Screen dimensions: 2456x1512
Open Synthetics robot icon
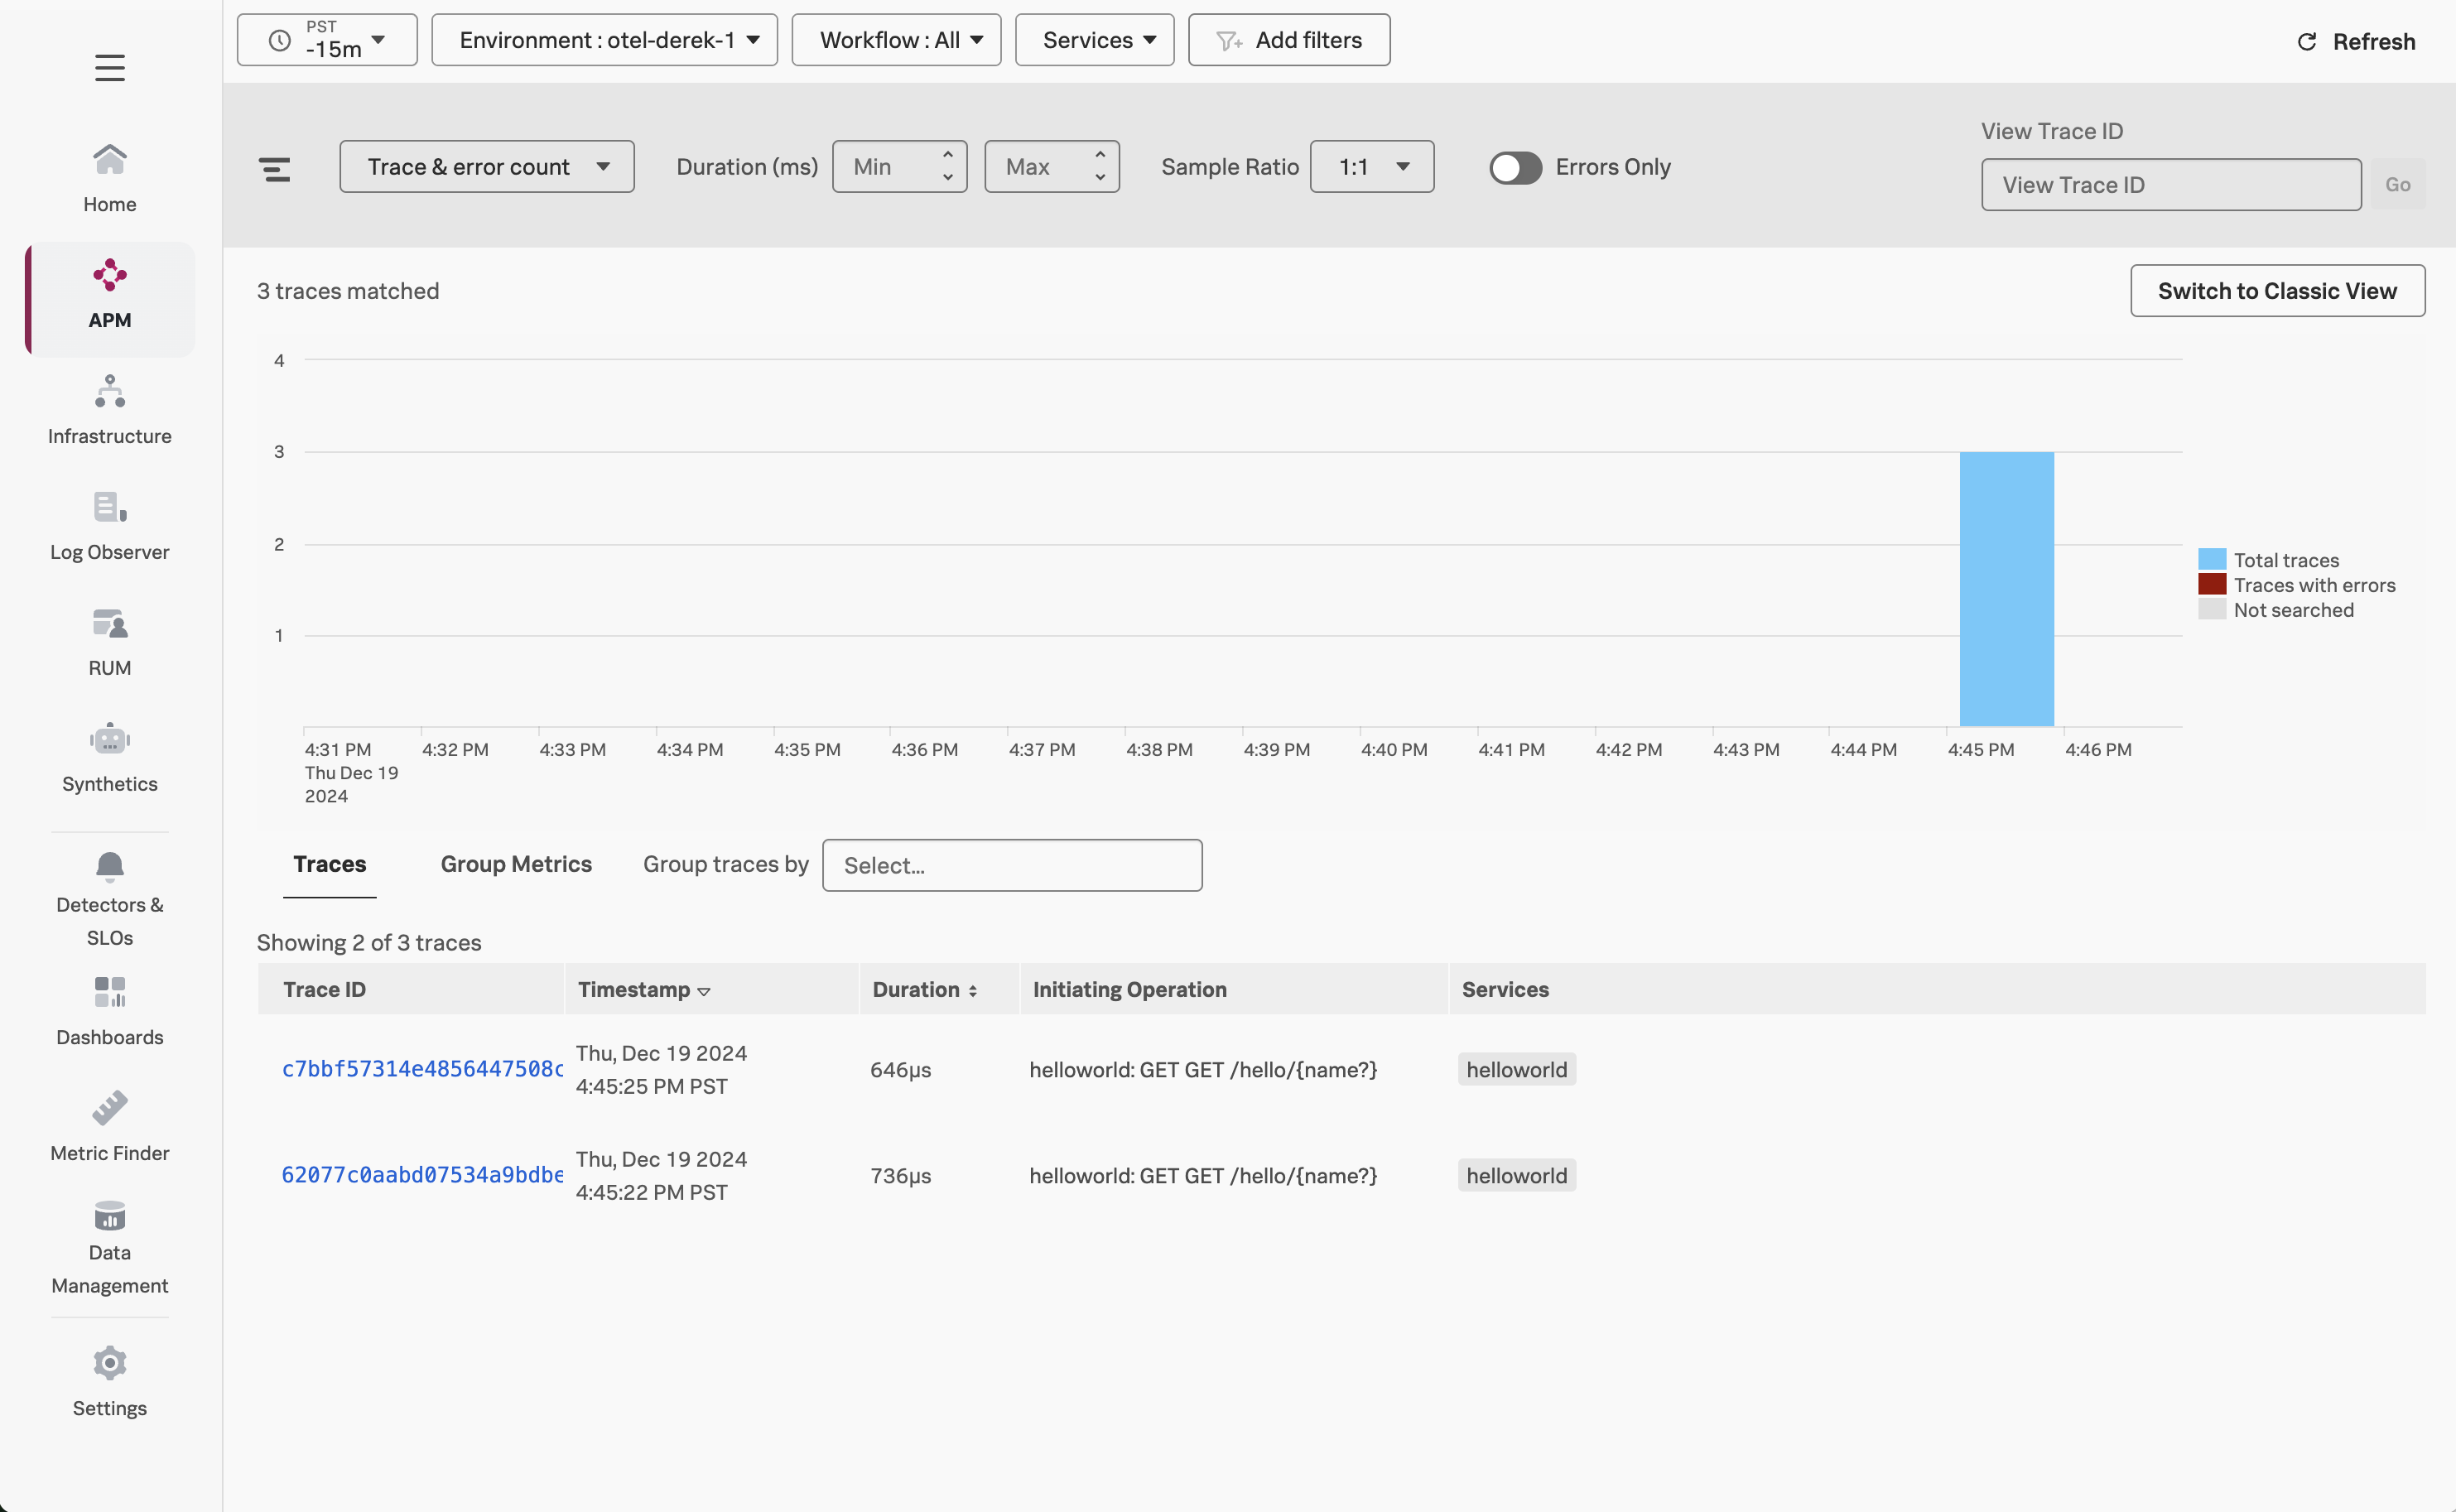point(109,740)
